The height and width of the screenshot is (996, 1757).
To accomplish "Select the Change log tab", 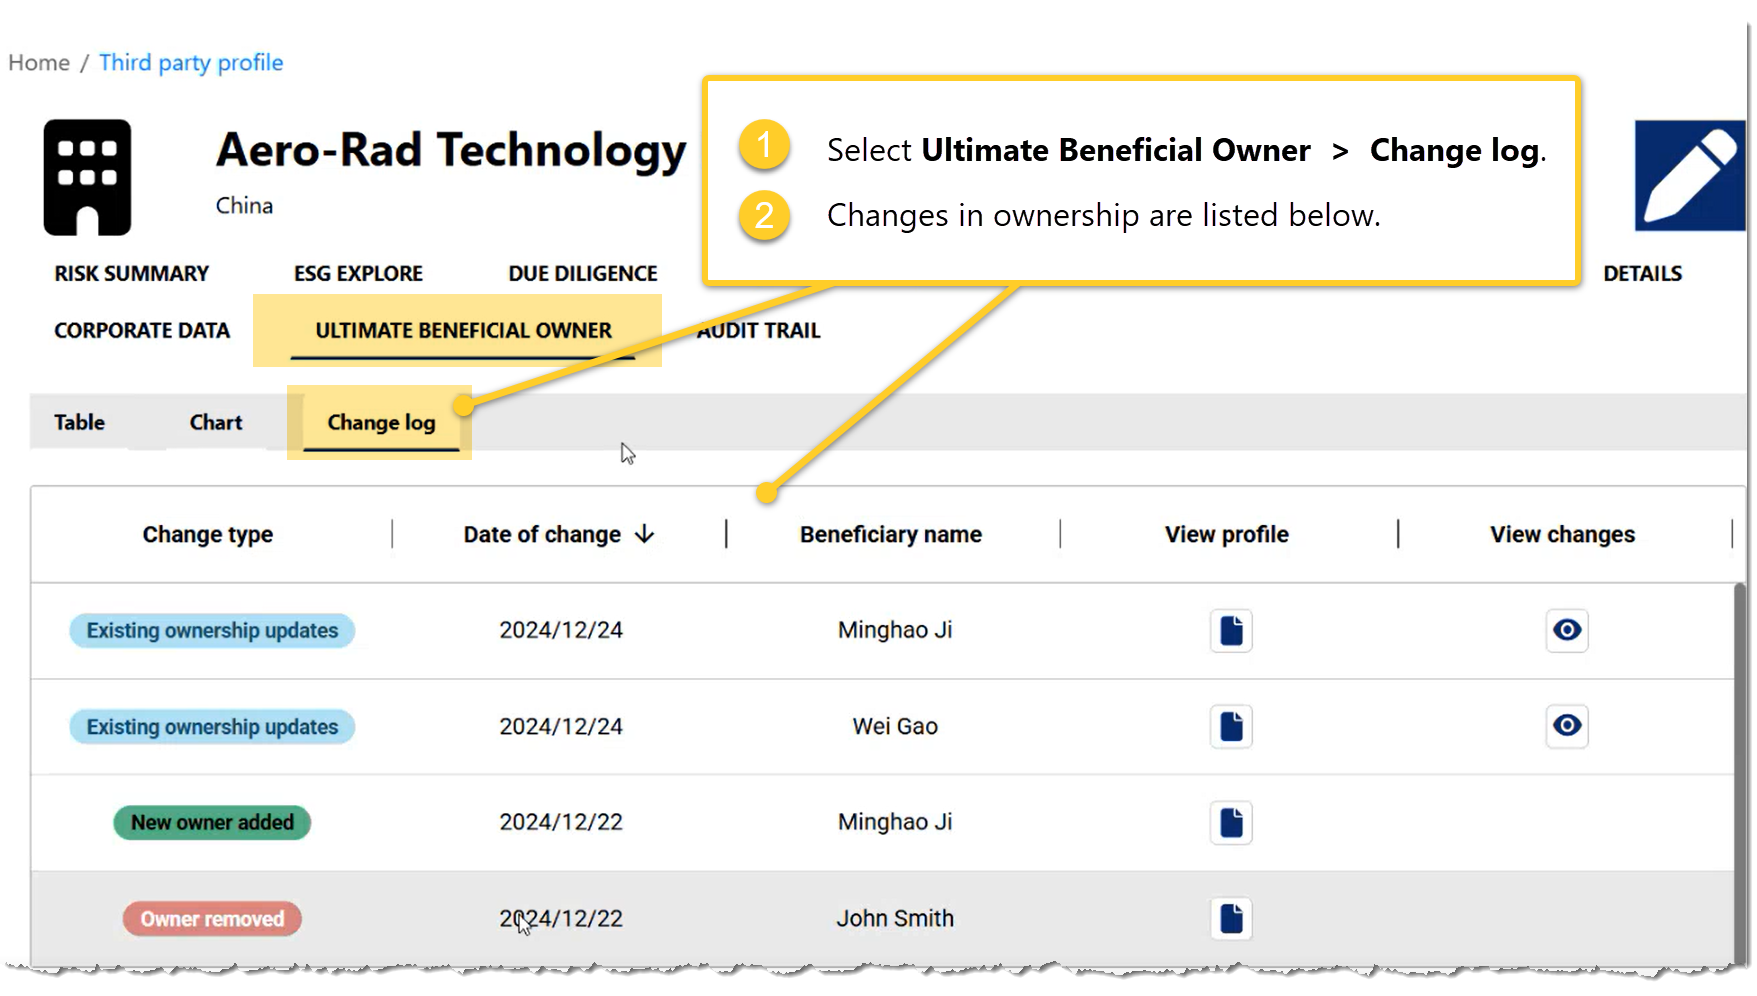I will (380, 422).
